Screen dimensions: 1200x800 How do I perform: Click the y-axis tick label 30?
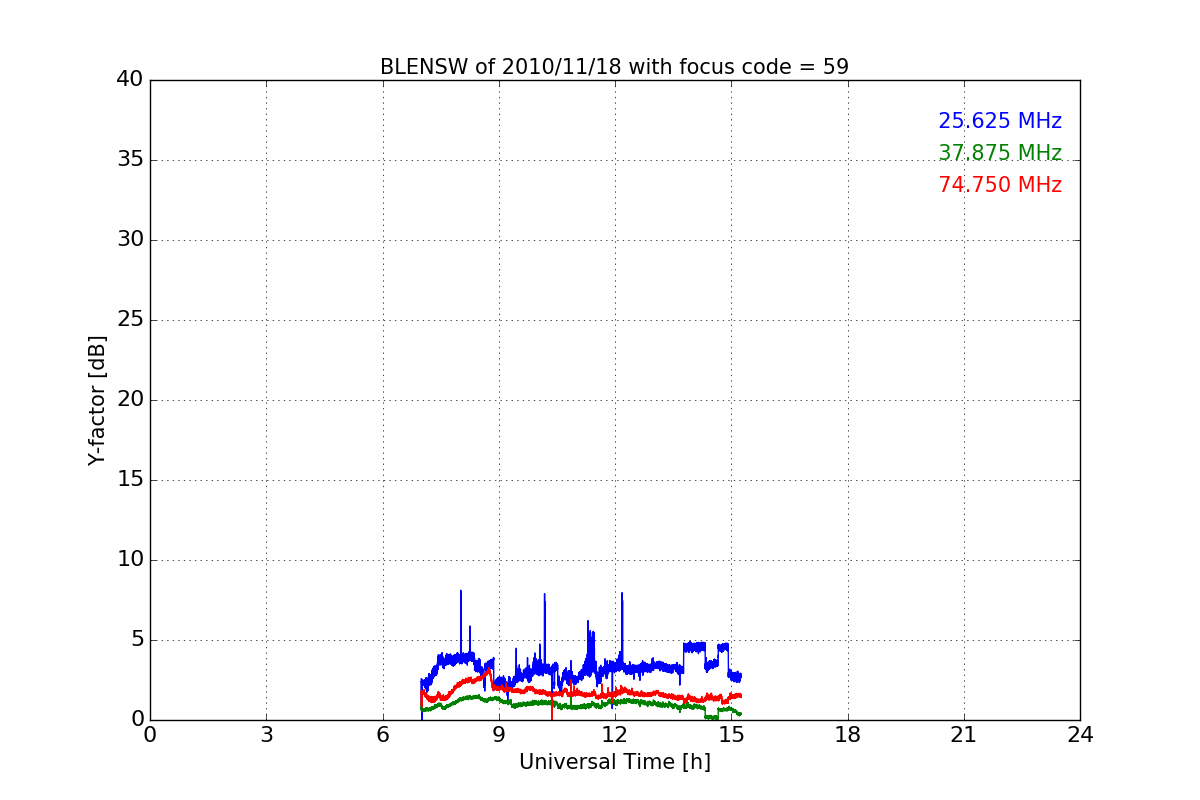coord(130,240)
